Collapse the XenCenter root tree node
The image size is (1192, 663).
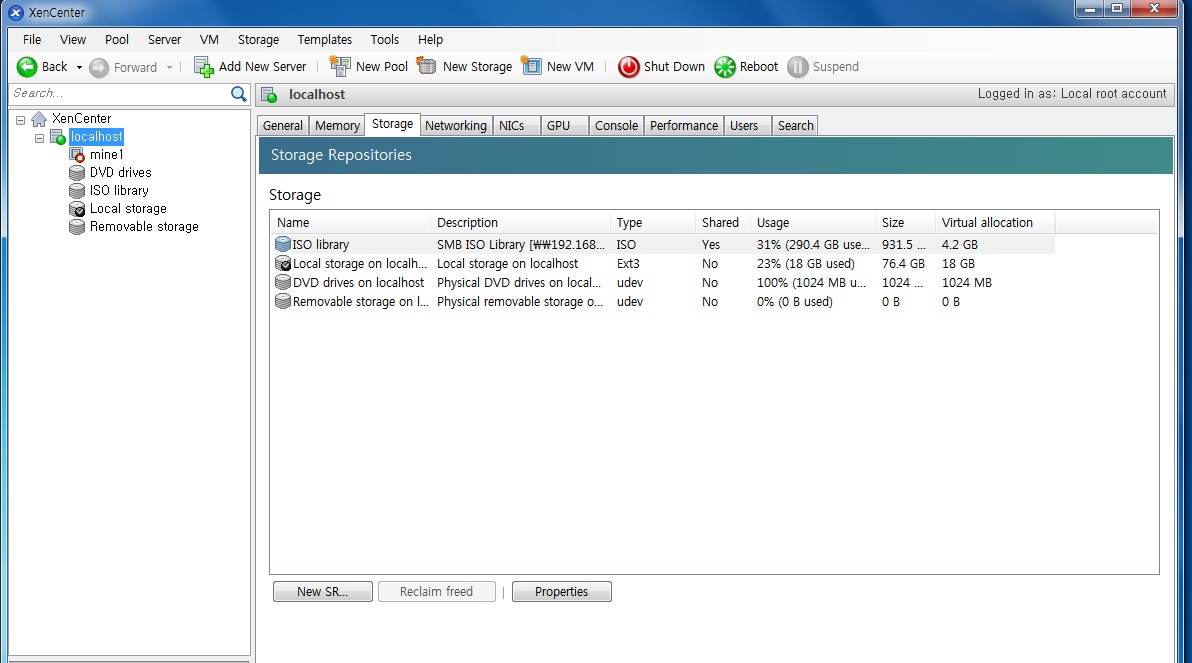[x=21, y=120]
